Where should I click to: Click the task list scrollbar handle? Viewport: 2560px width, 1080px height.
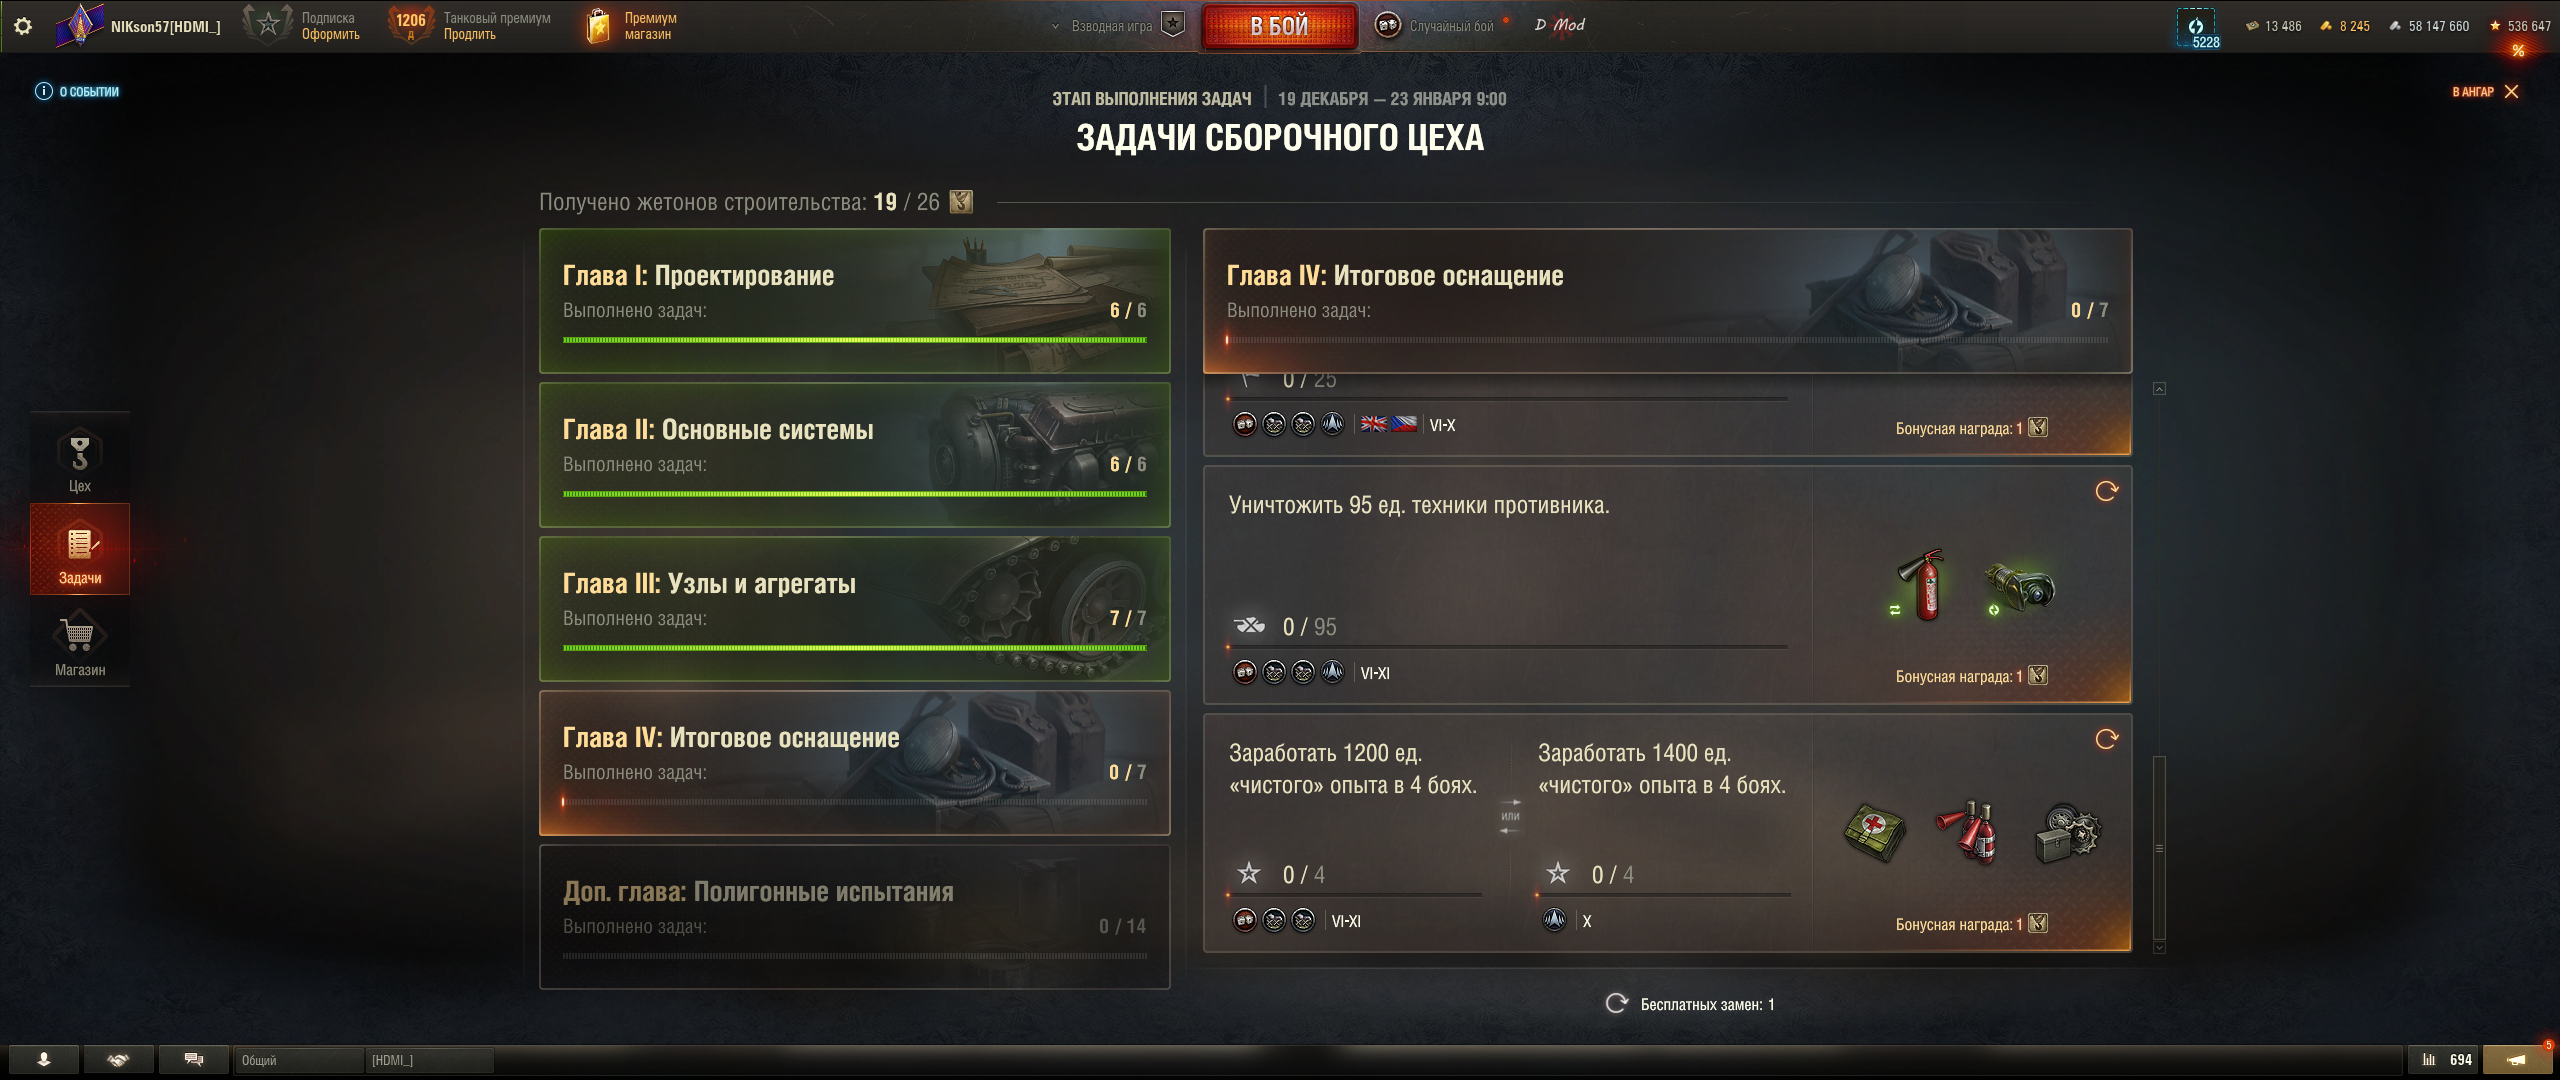(2159, 848)
